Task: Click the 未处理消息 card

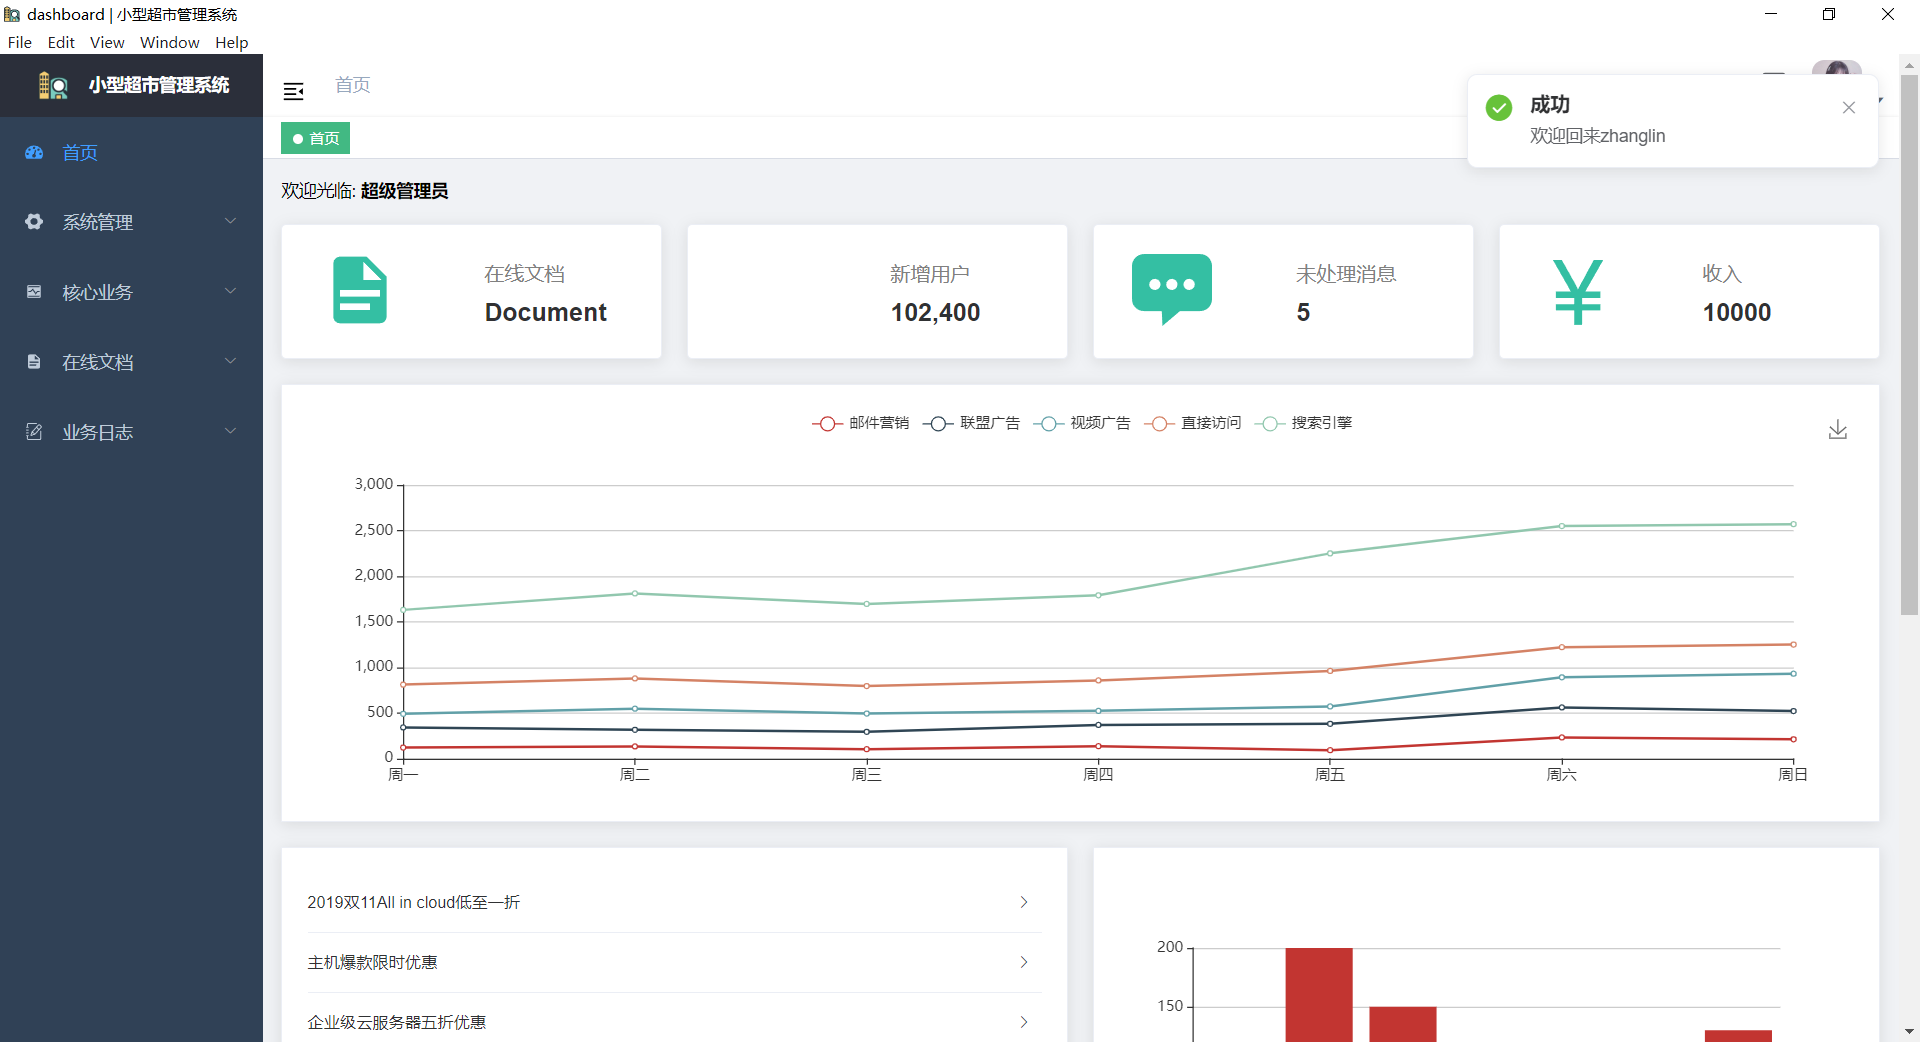Action: [x=1283, y=291]
